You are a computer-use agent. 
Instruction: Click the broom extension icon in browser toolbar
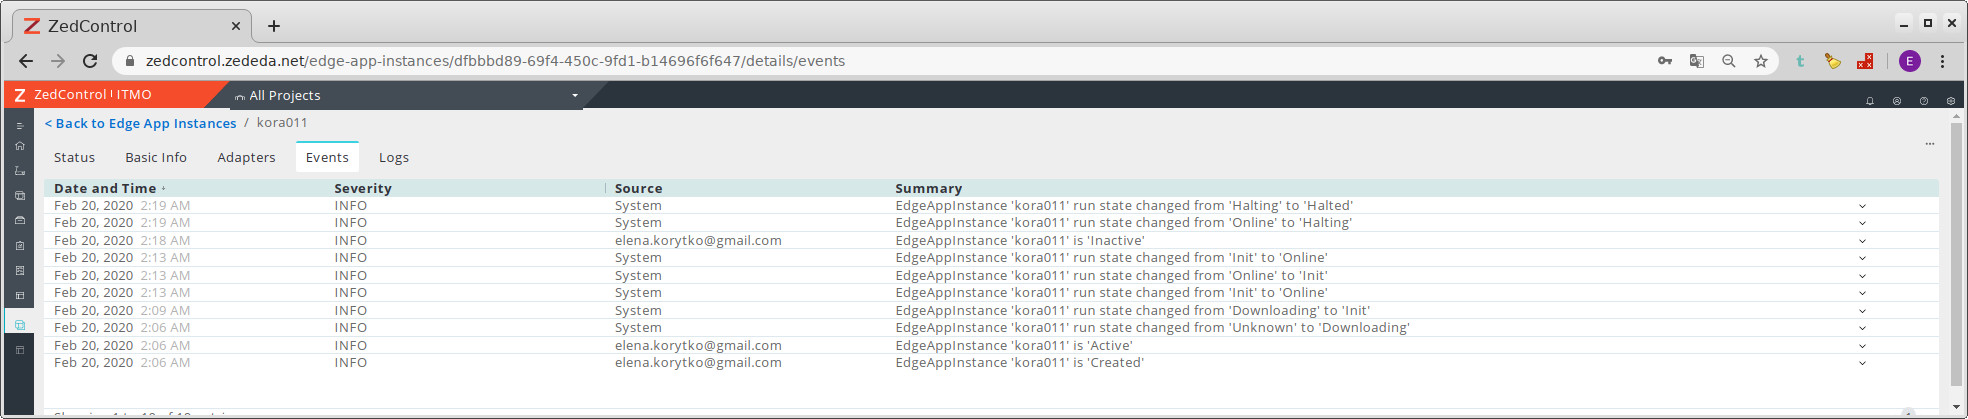pyautogui.click(x=1832, y=61)
